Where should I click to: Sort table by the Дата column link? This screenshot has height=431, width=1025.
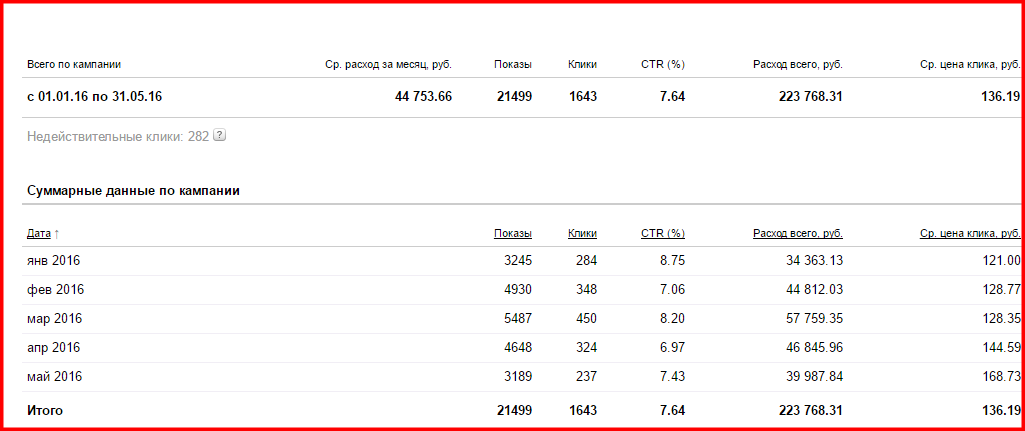(x=38, y=234)
